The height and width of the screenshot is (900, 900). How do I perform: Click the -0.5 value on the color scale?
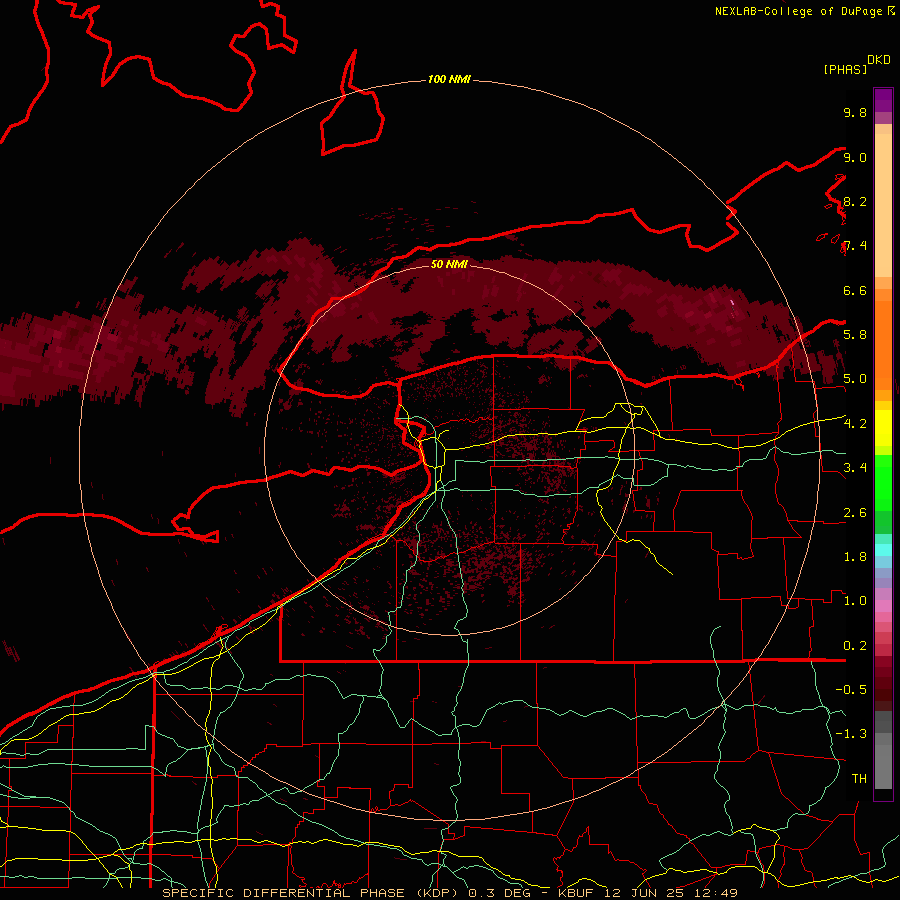point(851,690)
